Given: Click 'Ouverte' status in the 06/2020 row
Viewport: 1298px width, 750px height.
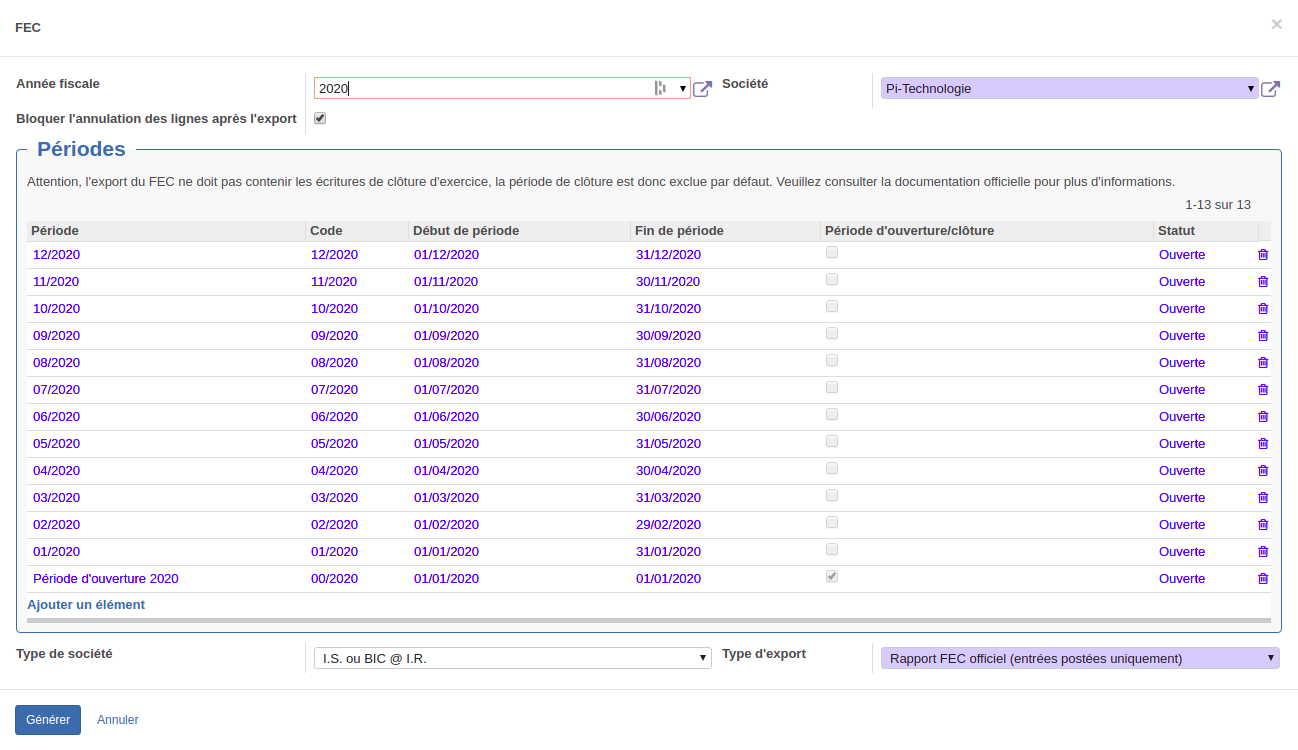Looking at the screenshot, I should 1182,417.
